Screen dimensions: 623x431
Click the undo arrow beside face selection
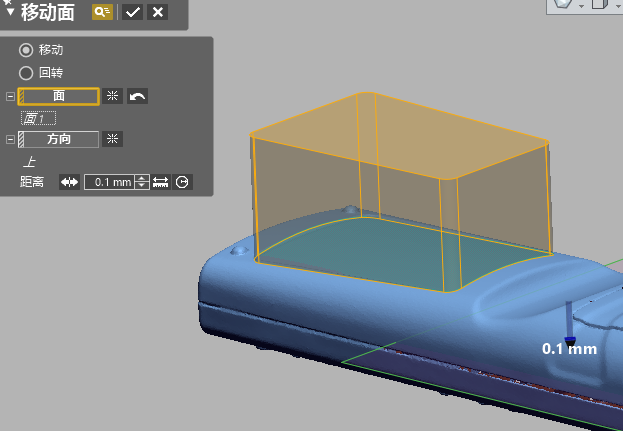pyautogui.click(x=137, y=96)
